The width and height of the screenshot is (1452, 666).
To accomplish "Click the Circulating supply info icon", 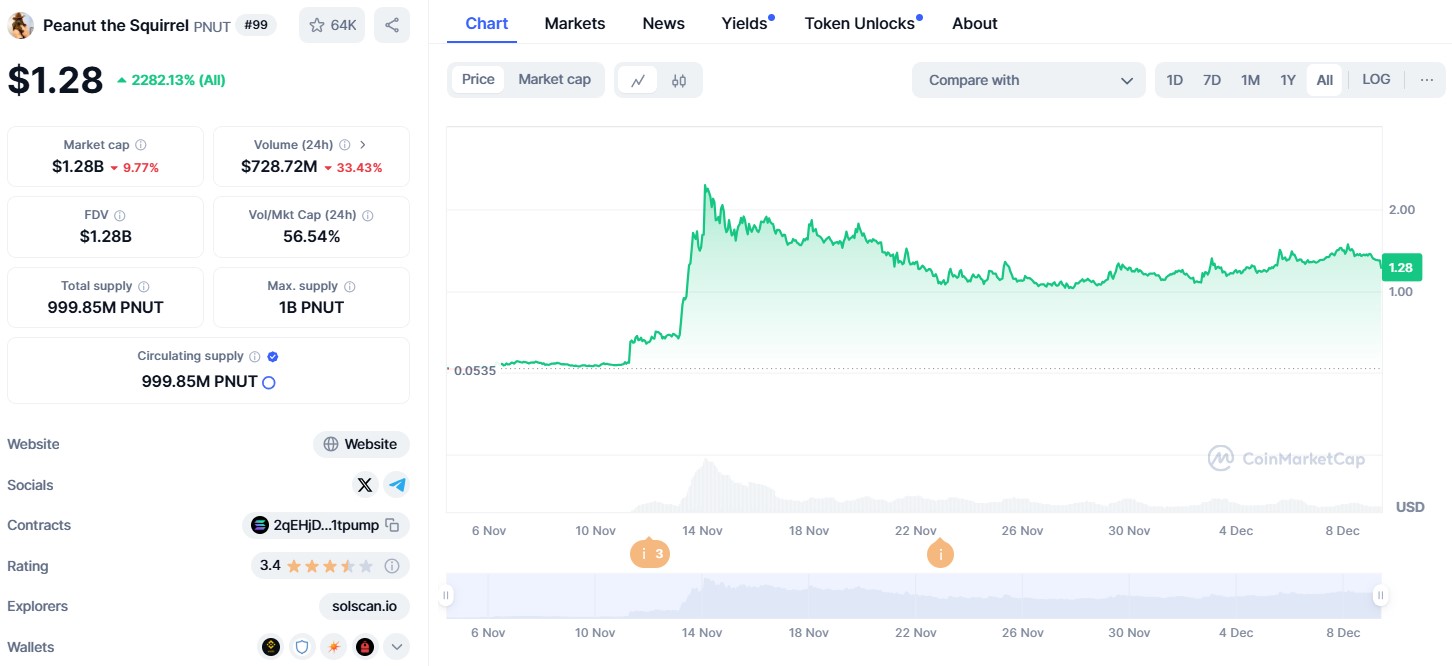I will pyautogui.click(x=254, y=356).
